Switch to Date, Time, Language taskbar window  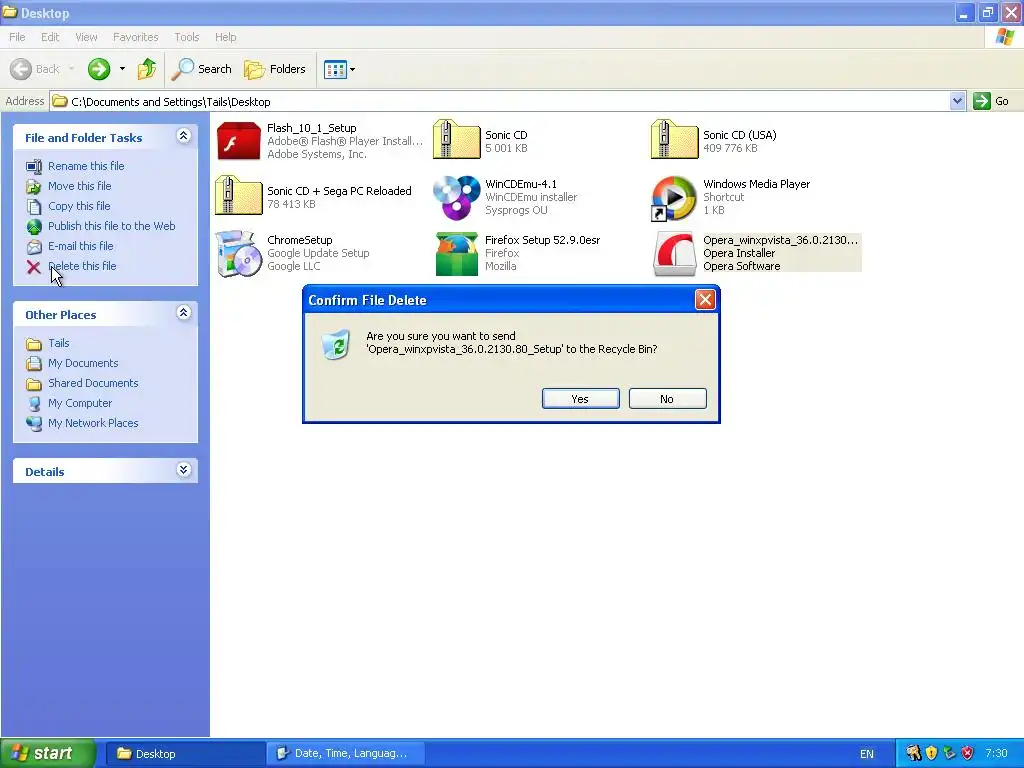[345, 754]
